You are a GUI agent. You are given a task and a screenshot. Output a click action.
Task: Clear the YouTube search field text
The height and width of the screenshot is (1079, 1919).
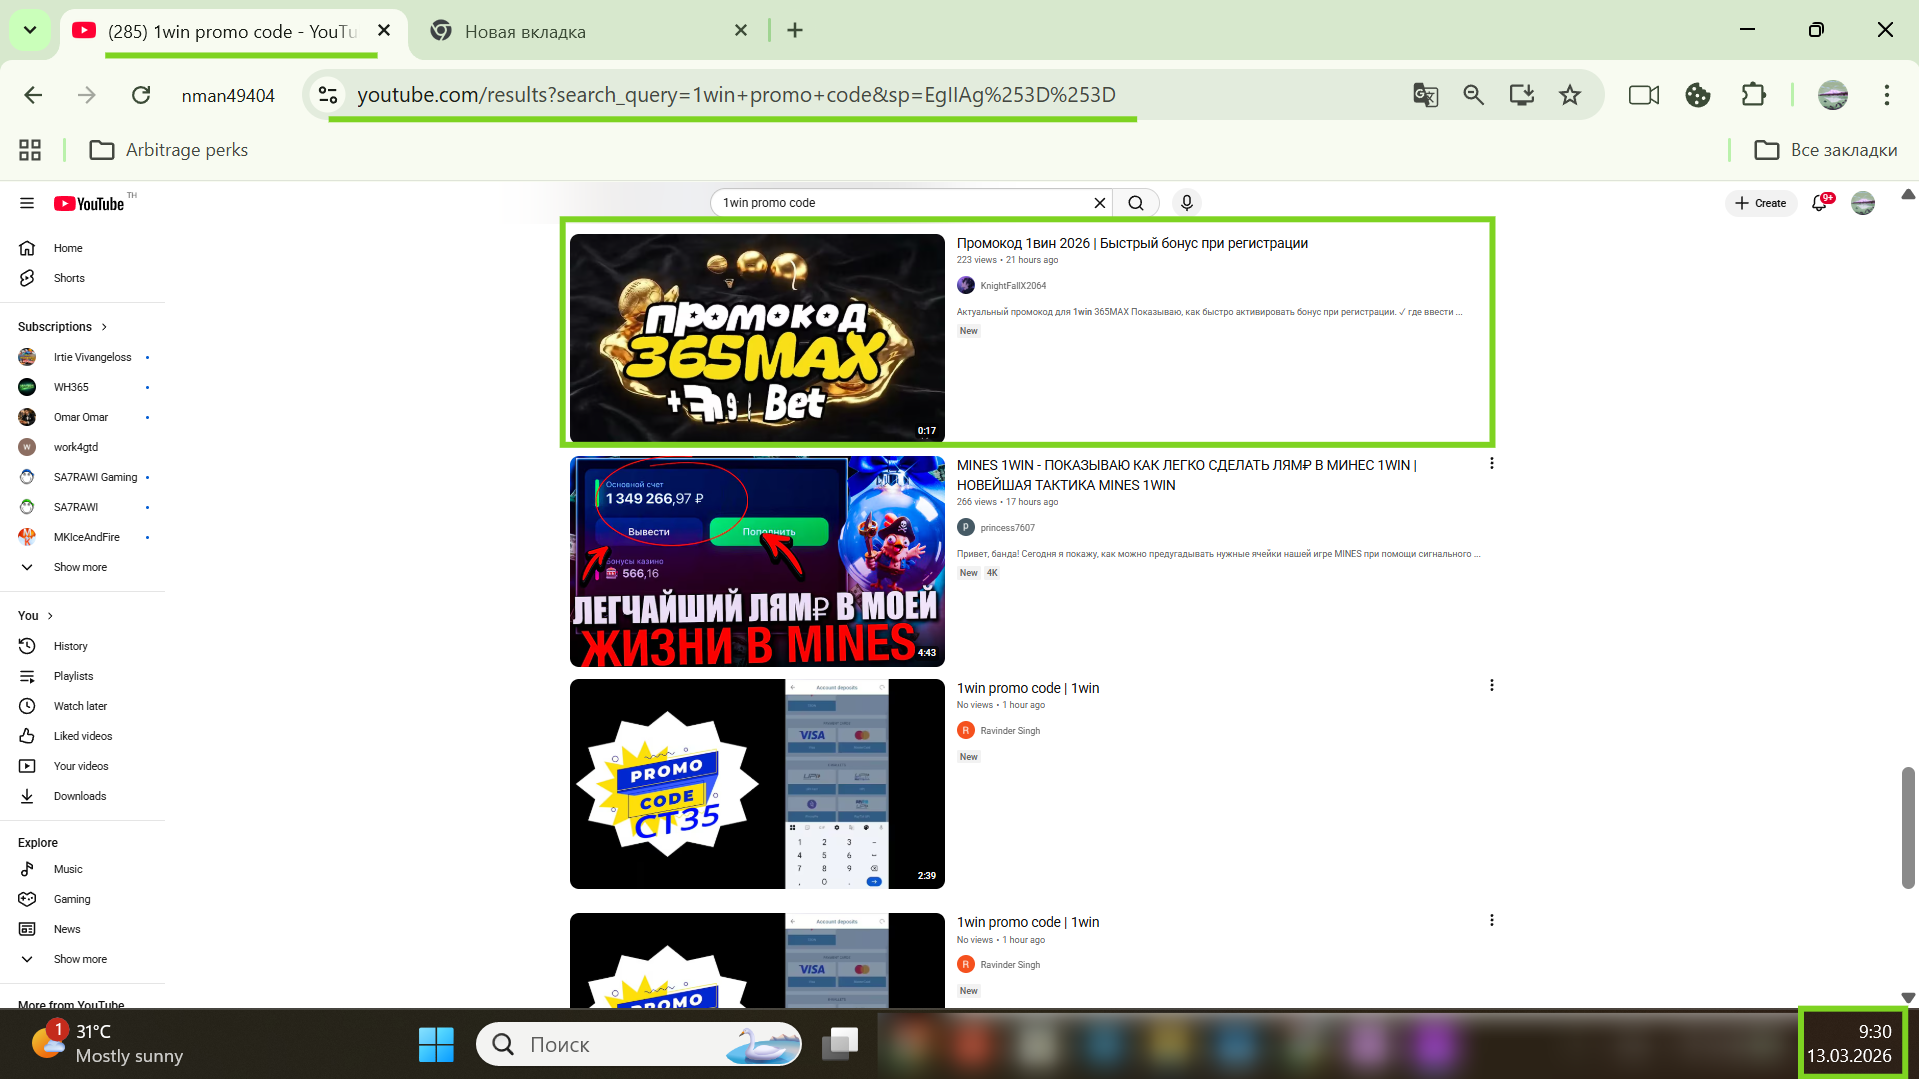[x=1100, y=203]
